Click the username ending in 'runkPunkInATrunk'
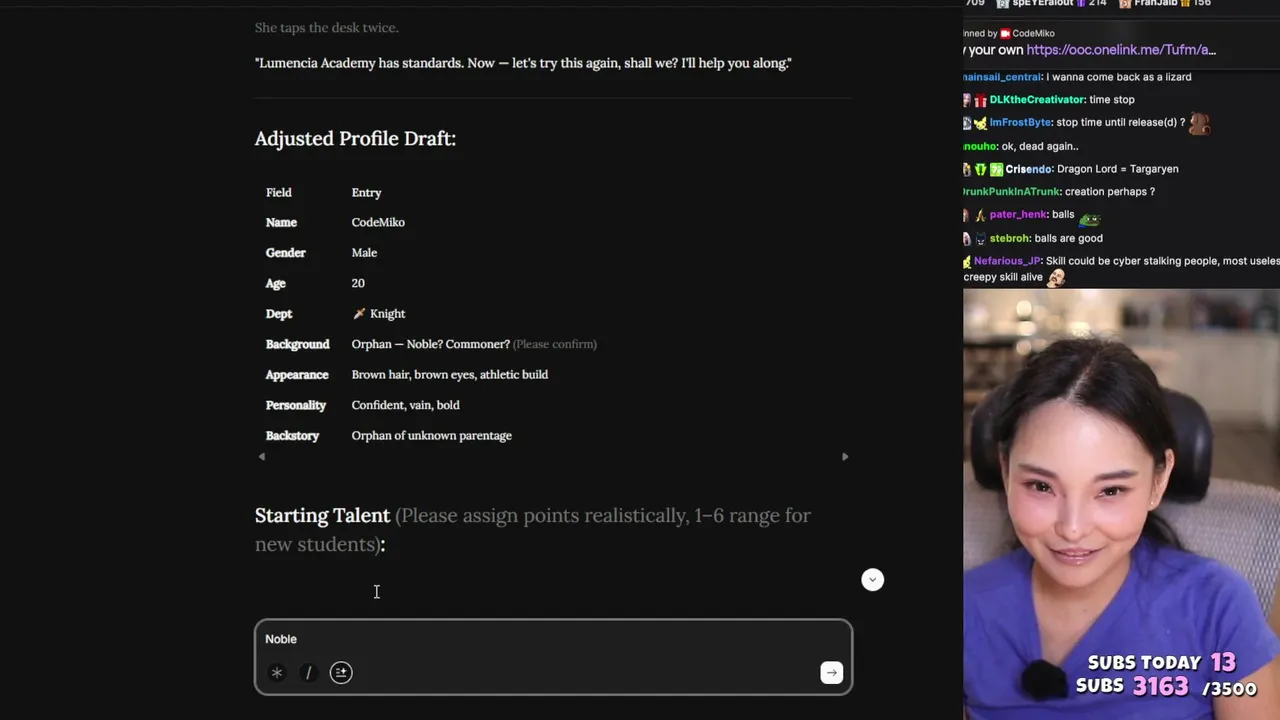The height and width of the screenshot is (720, 1280). point(1011,192)
